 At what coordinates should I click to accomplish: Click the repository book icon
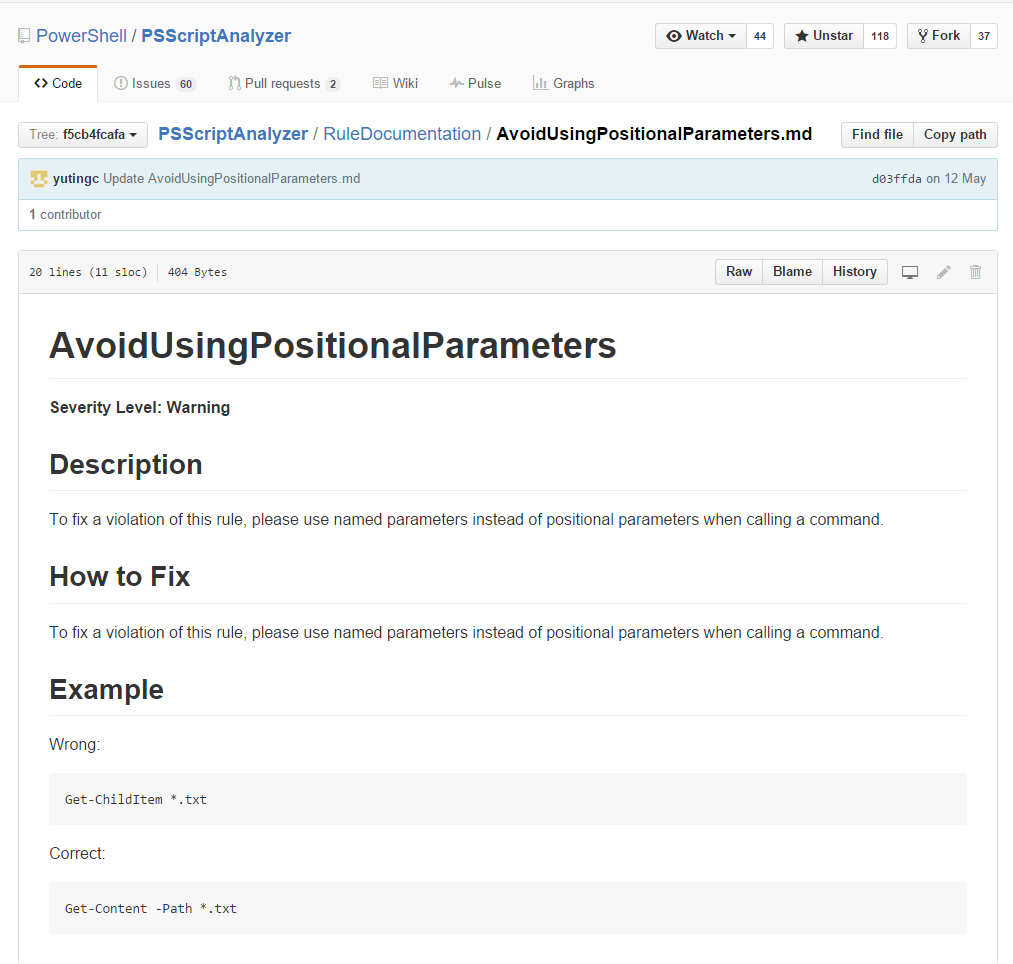24,36
